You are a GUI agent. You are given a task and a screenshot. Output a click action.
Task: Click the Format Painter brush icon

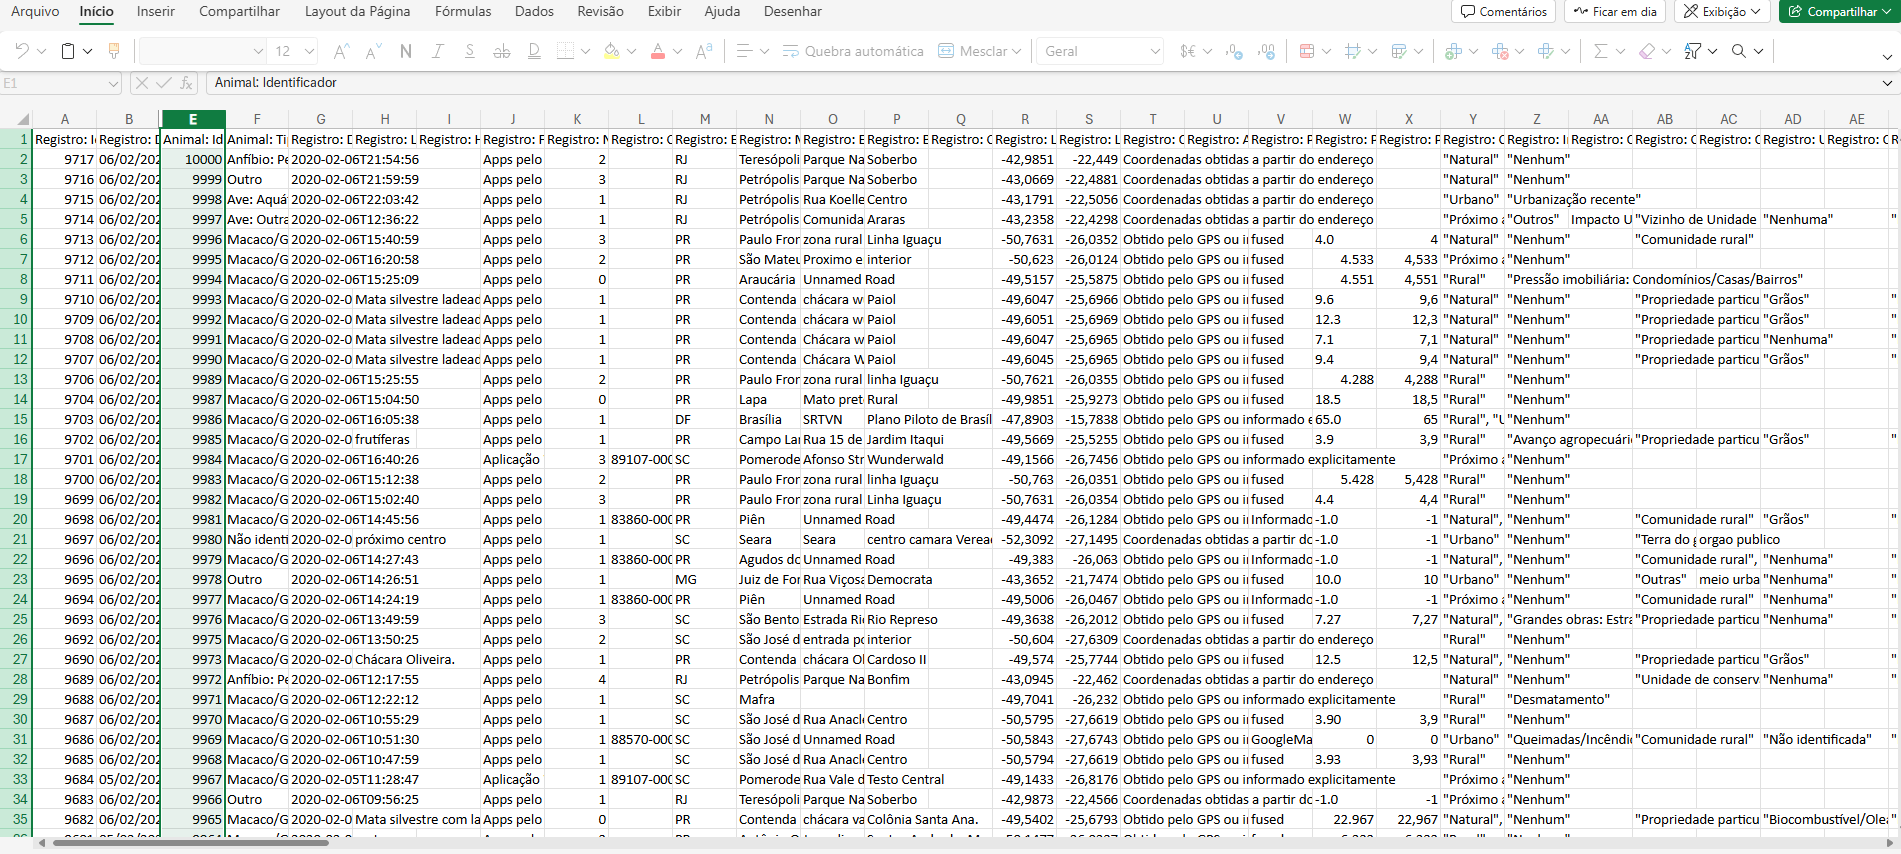(x=114, y=51)
